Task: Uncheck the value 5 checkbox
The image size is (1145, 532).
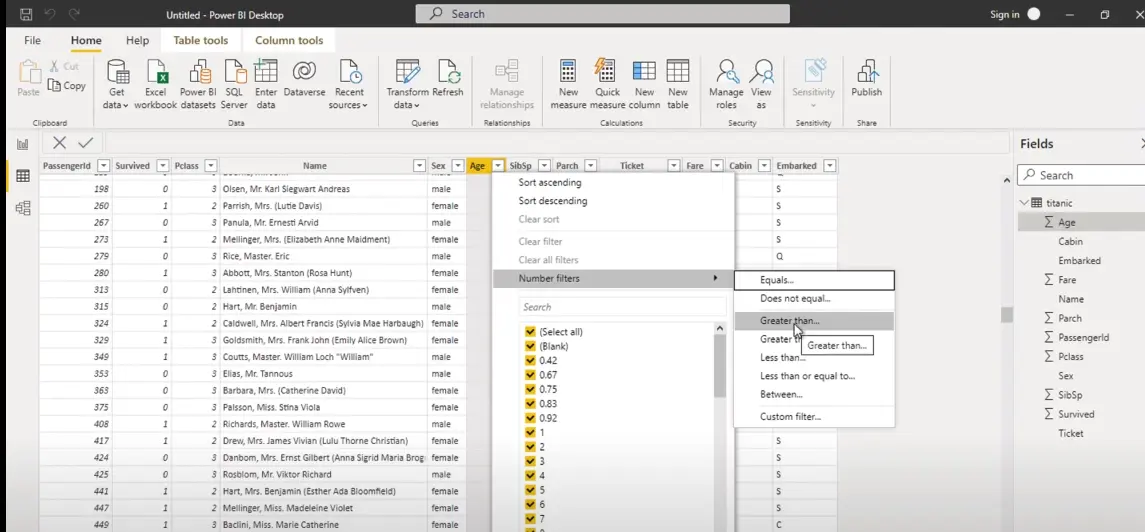Action: (x=530, y=490)
